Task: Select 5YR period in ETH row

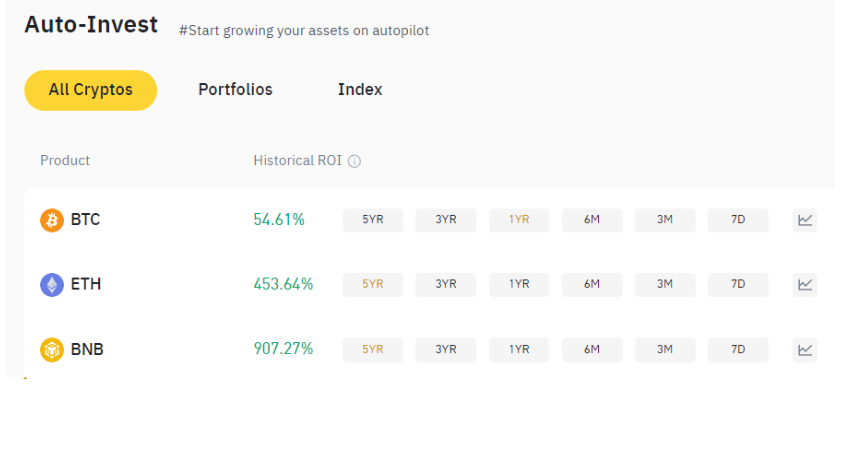Action: (373, 285)
